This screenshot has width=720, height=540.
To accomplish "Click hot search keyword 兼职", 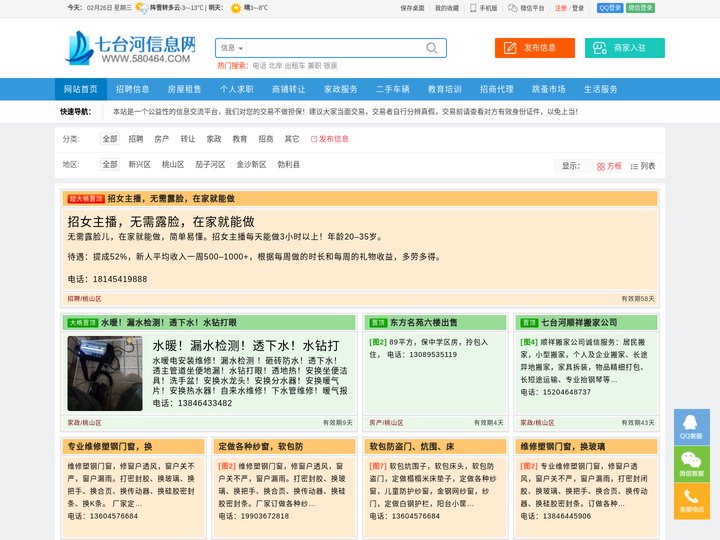I will click(x=315, y=66).
